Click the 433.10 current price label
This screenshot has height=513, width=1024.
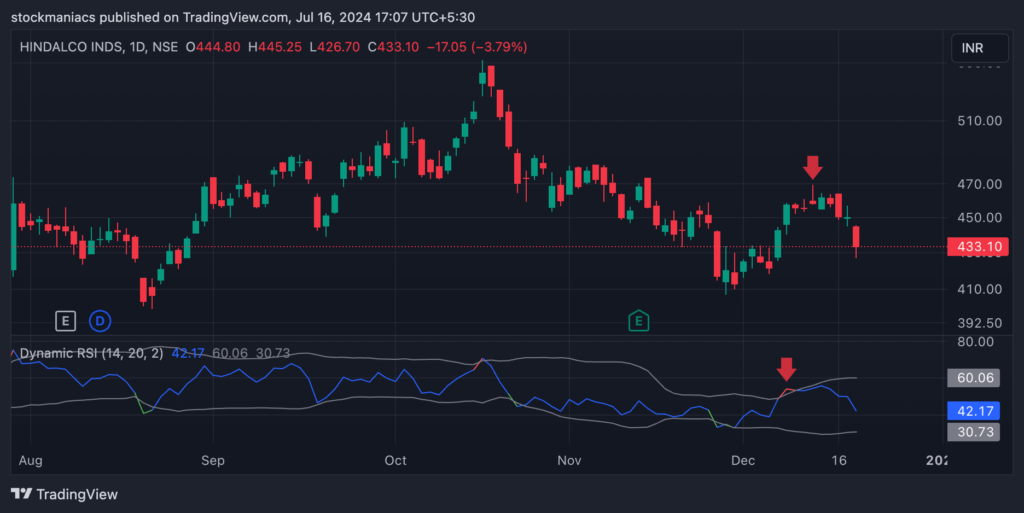click(x=978, y=247)
